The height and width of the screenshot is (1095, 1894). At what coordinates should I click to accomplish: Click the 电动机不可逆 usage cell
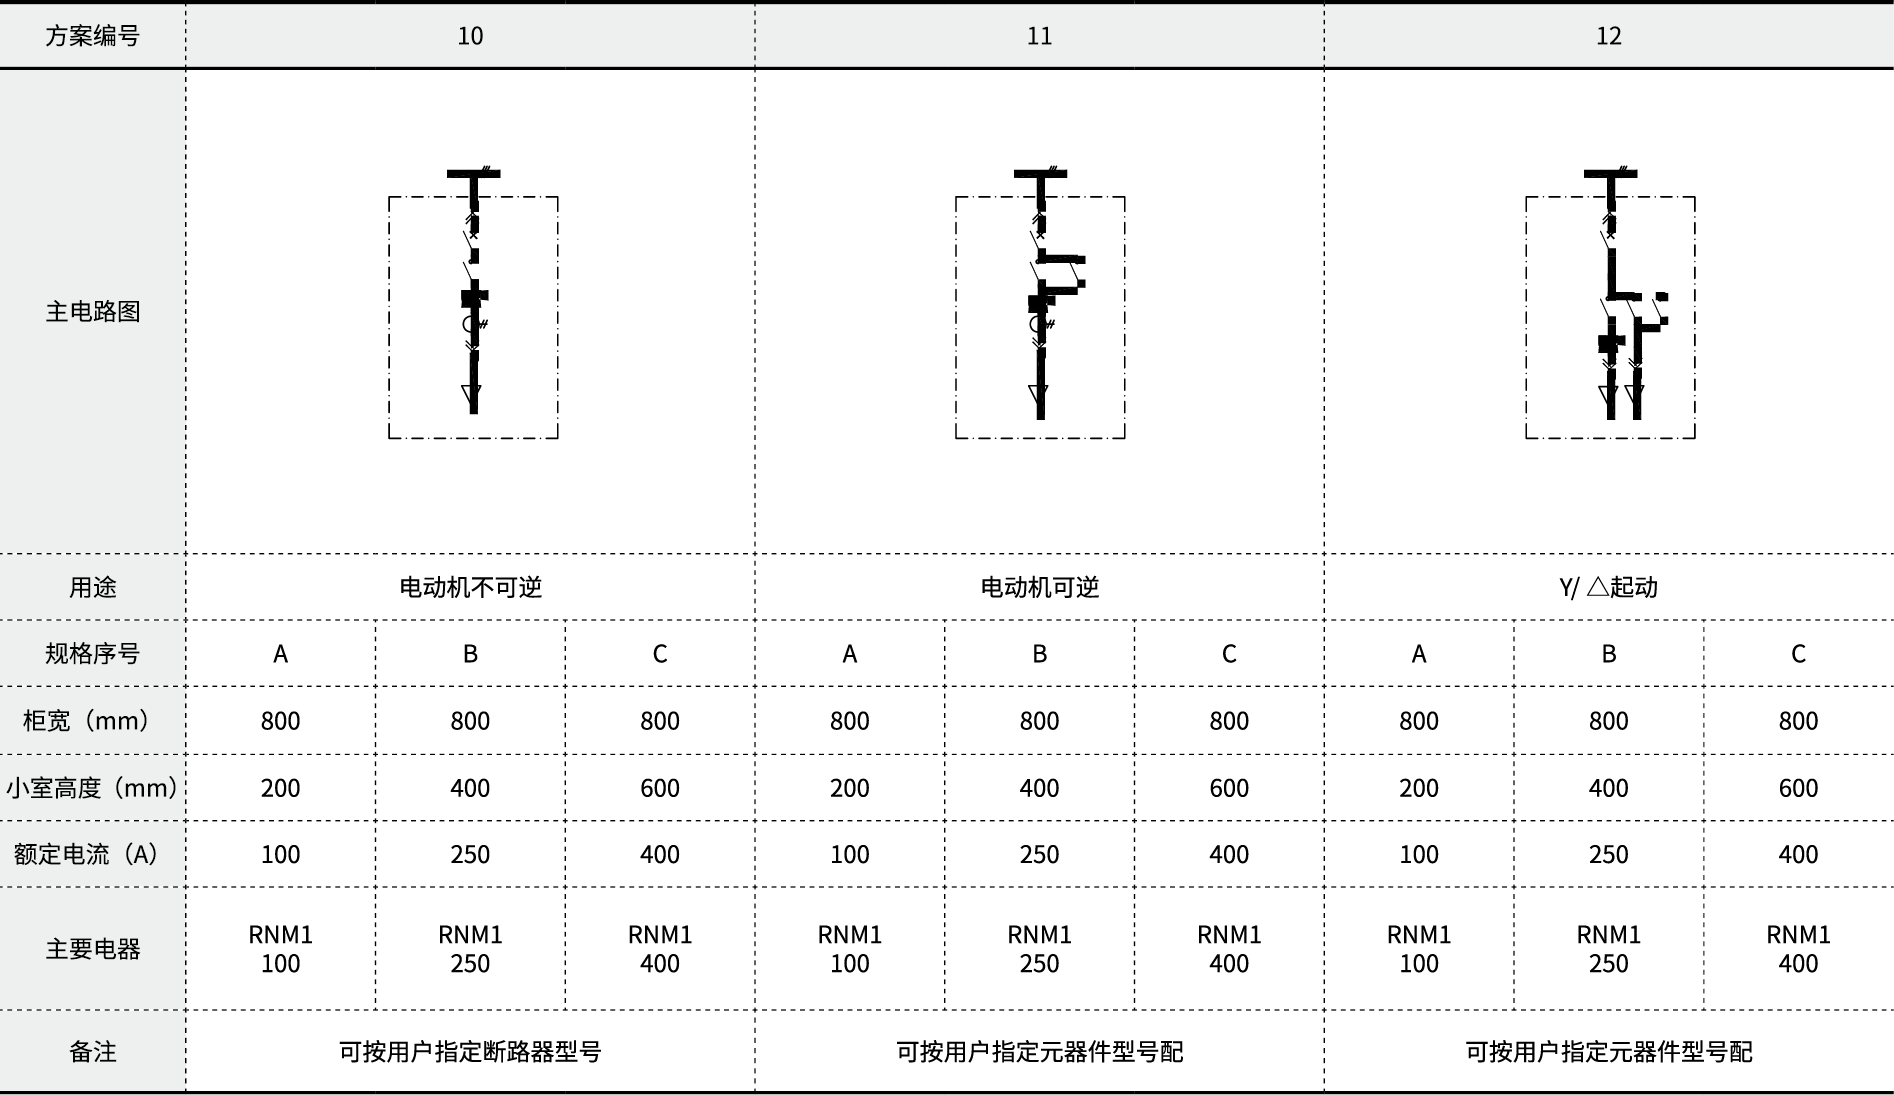pyautogui.click(x=470, y=587)
